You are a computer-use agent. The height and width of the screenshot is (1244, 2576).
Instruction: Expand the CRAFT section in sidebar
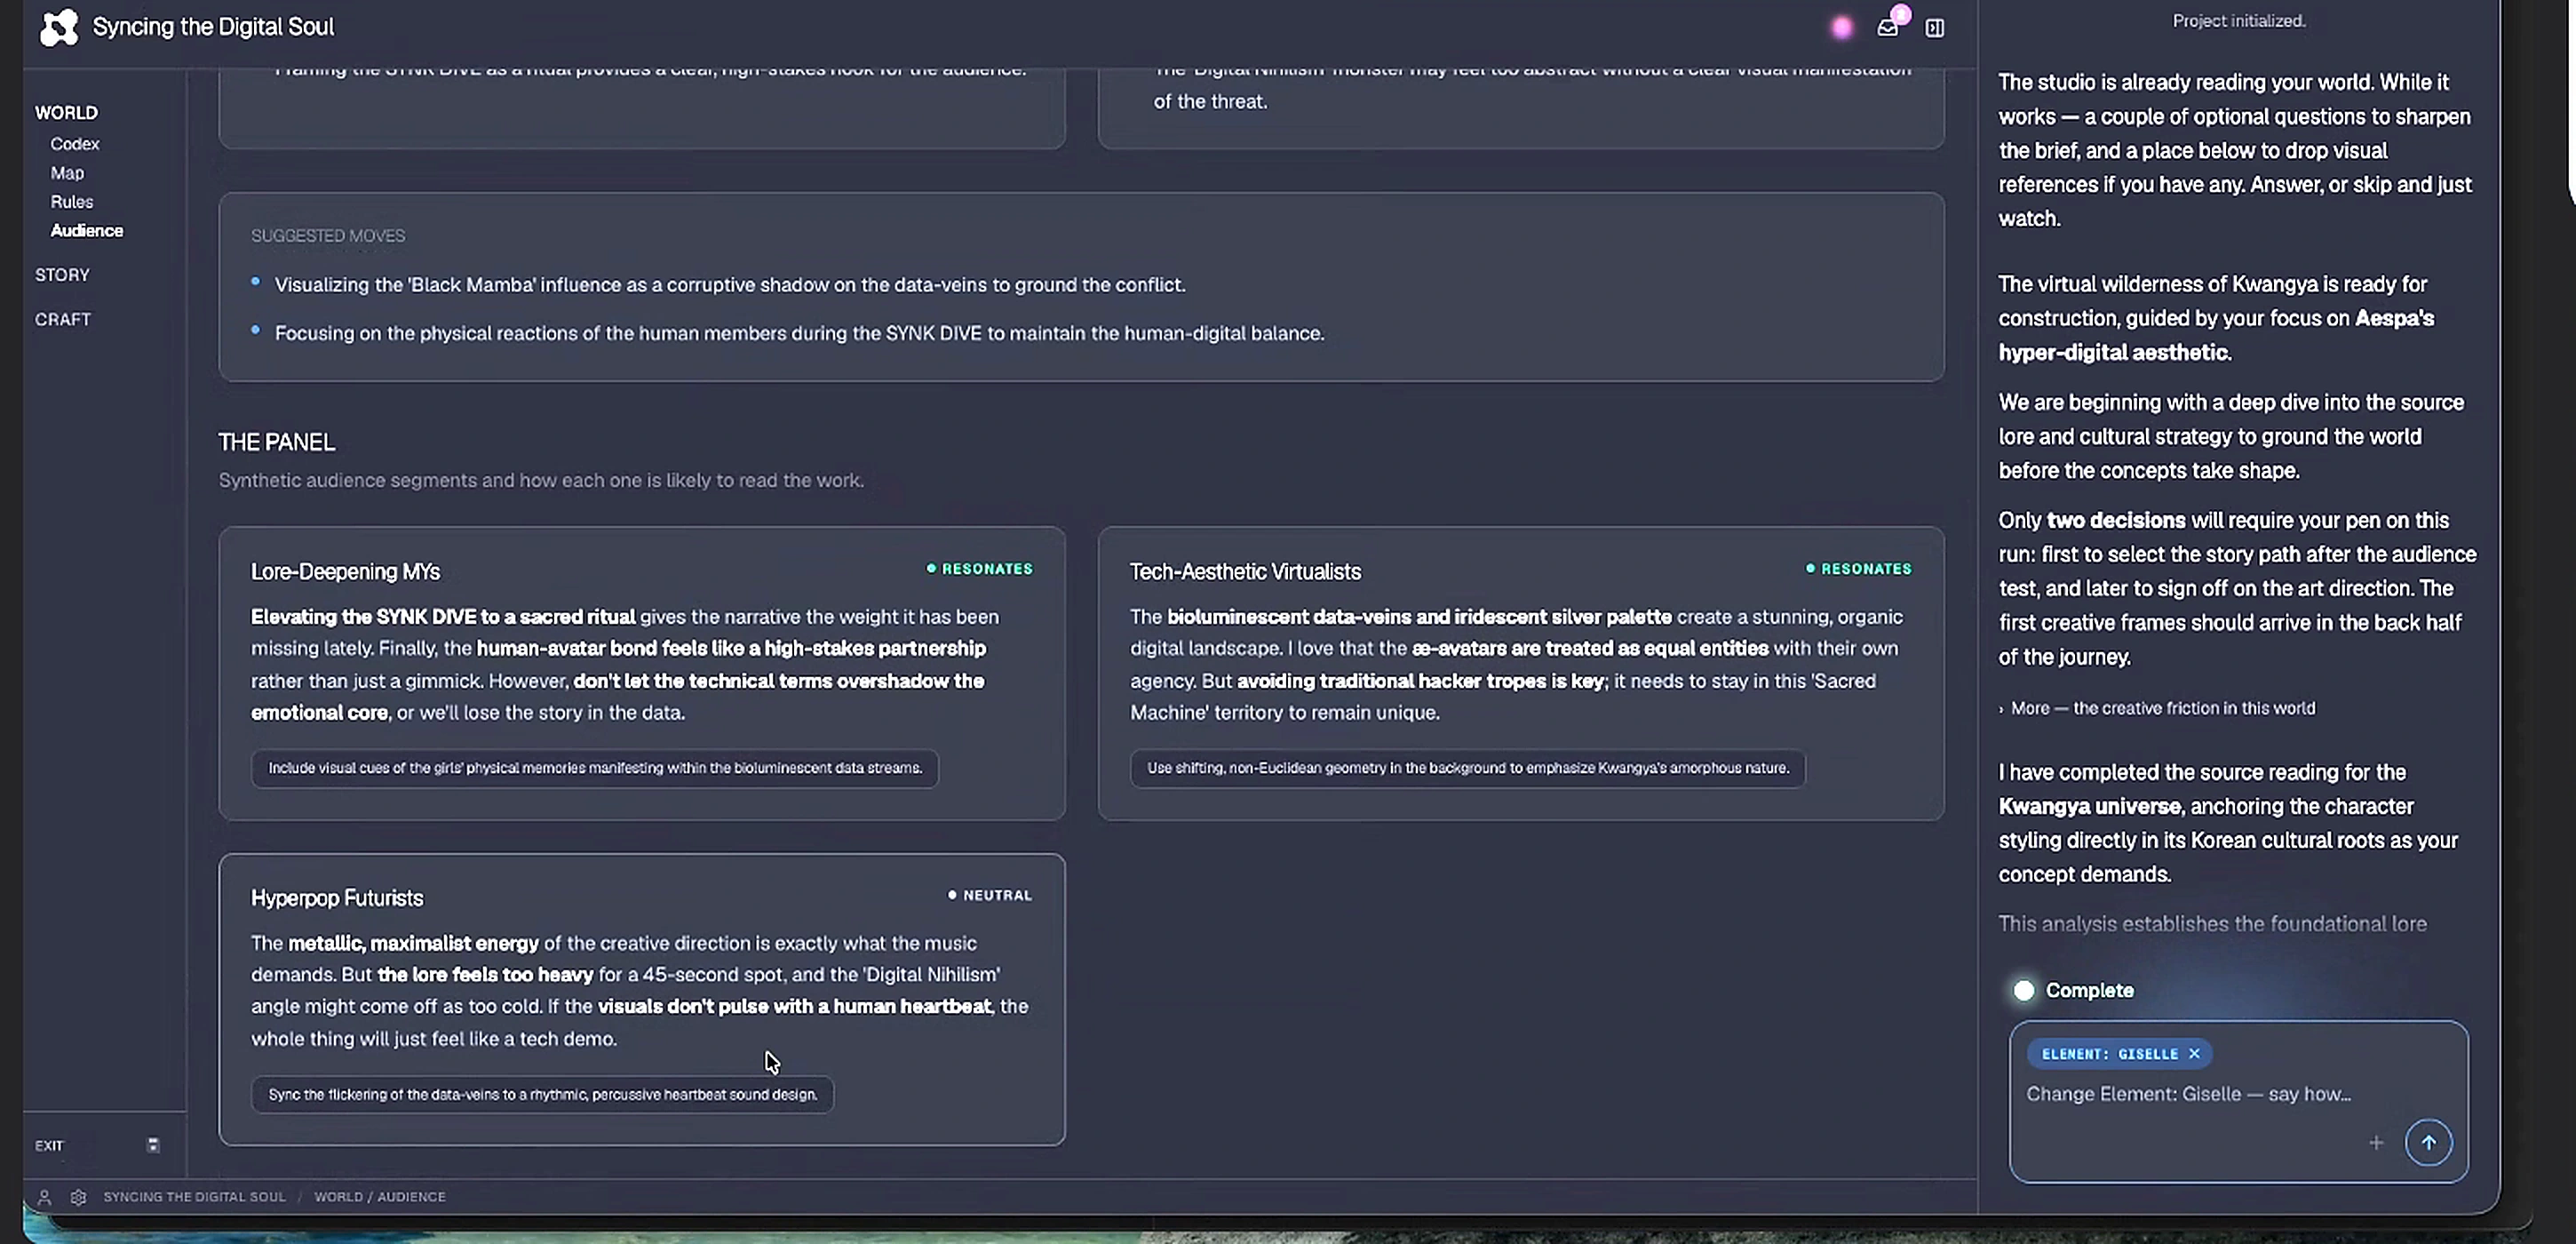click(63, 319)
